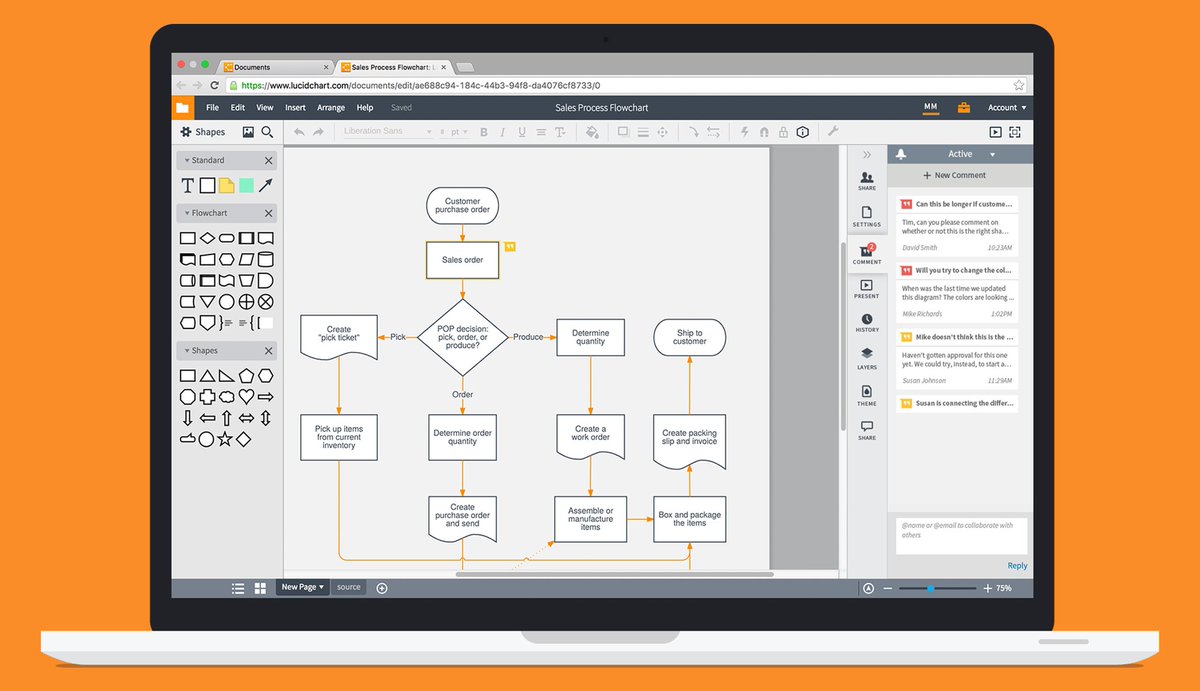Toggle italic text formatting

tap(502, 131)
